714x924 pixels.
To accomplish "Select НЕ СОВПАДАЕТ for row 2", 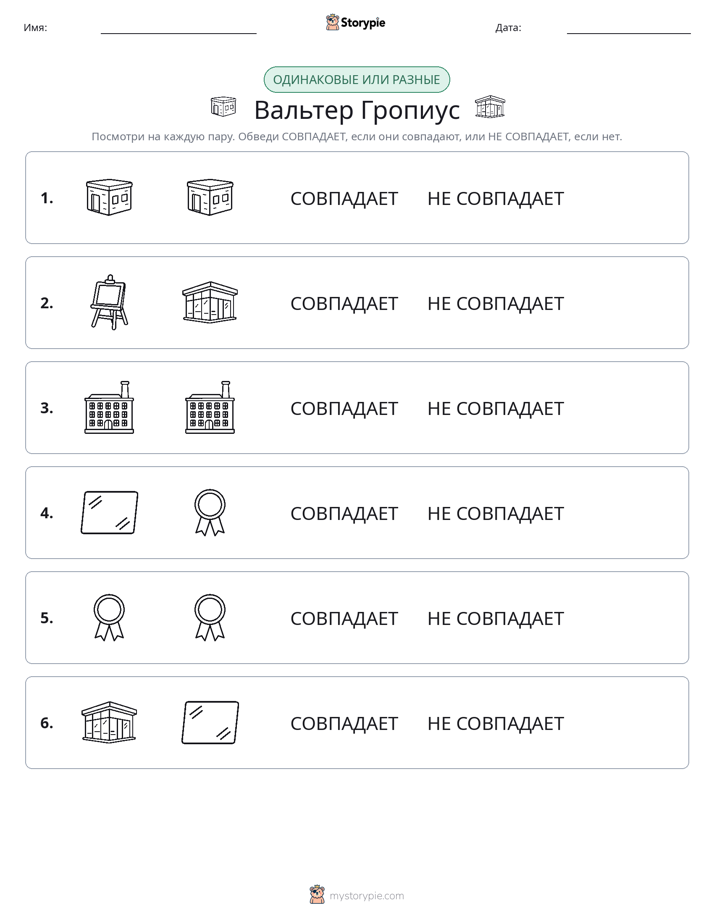I will click(x=495, y=303).
